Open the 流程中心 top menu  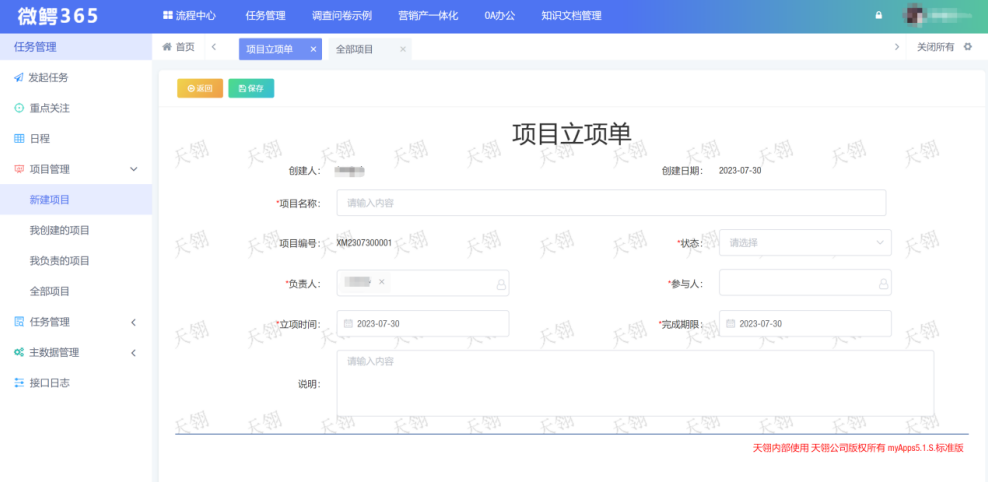pyautogui.click(x=189, y=16)
